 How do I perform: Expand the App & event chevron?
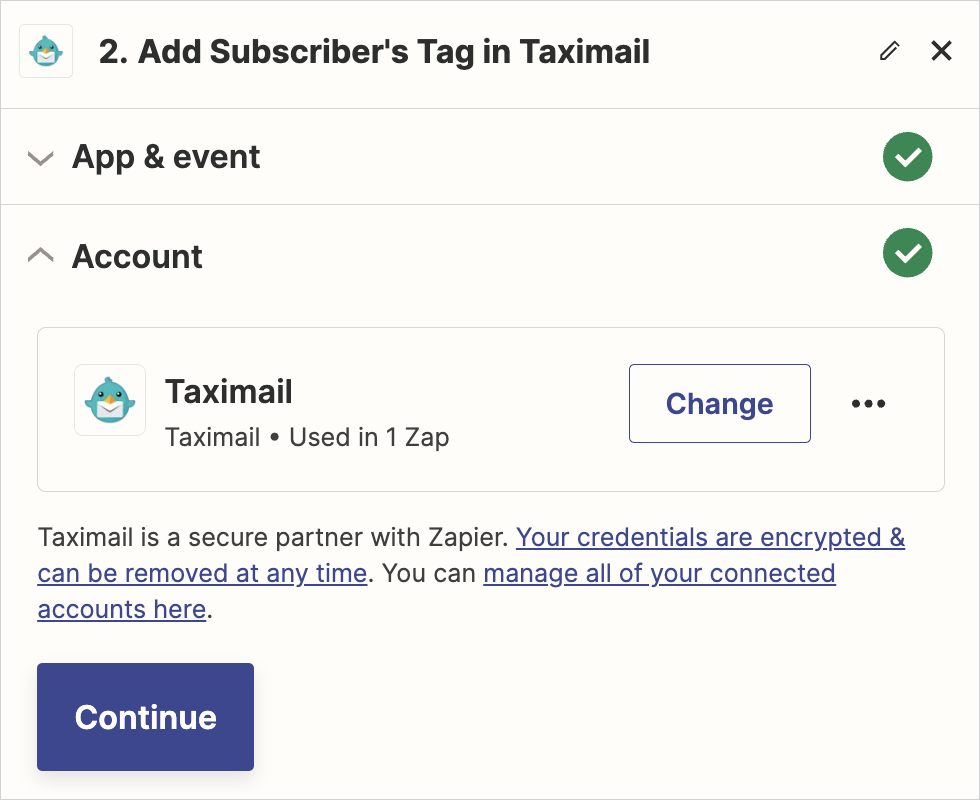[40, 158]
